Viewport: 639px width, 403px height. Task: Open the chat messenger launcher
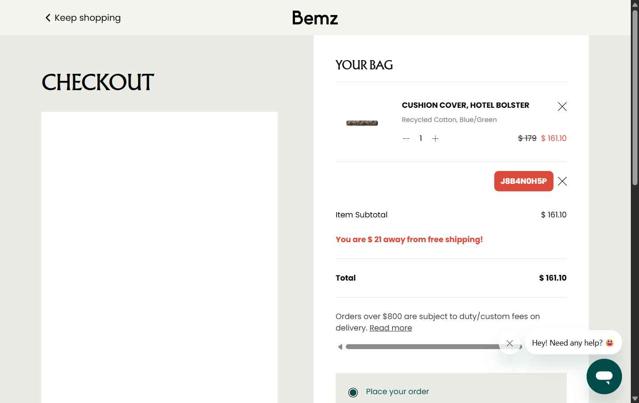pos(604,376)
